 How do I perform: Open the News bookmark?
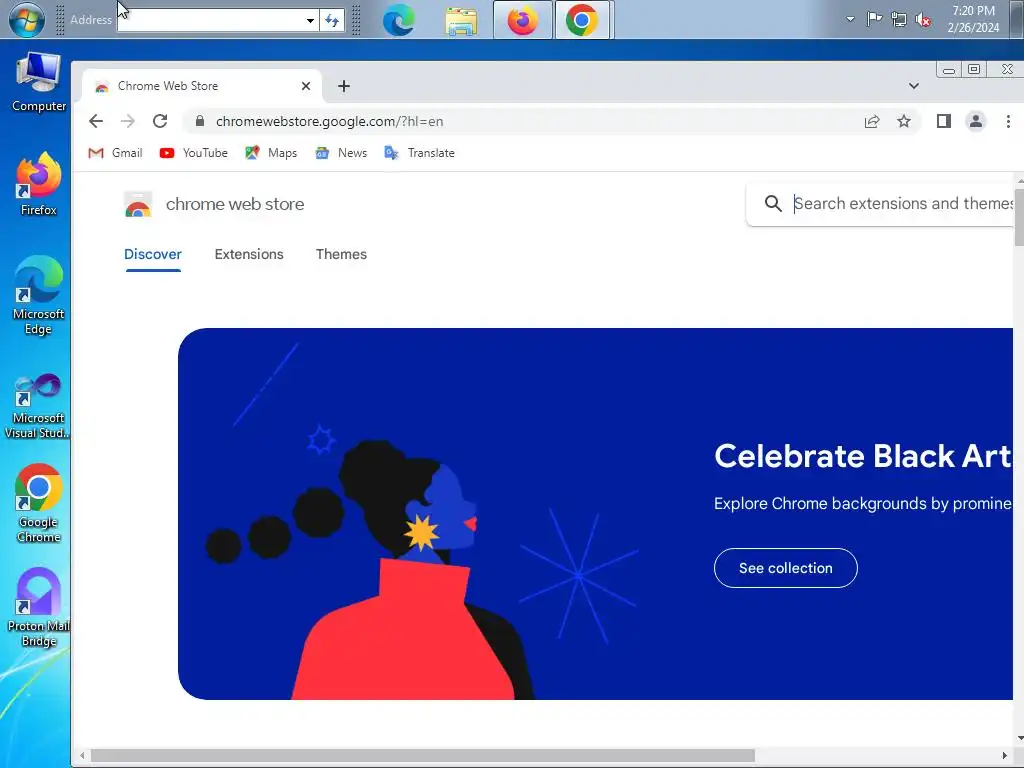341,153
